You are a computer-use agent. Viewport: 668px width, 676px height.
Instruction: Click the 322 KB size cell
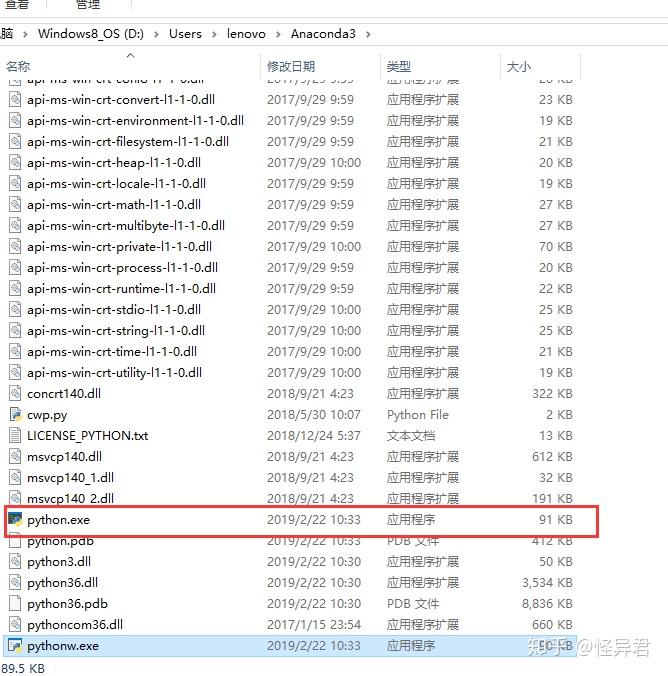[552, 394]
